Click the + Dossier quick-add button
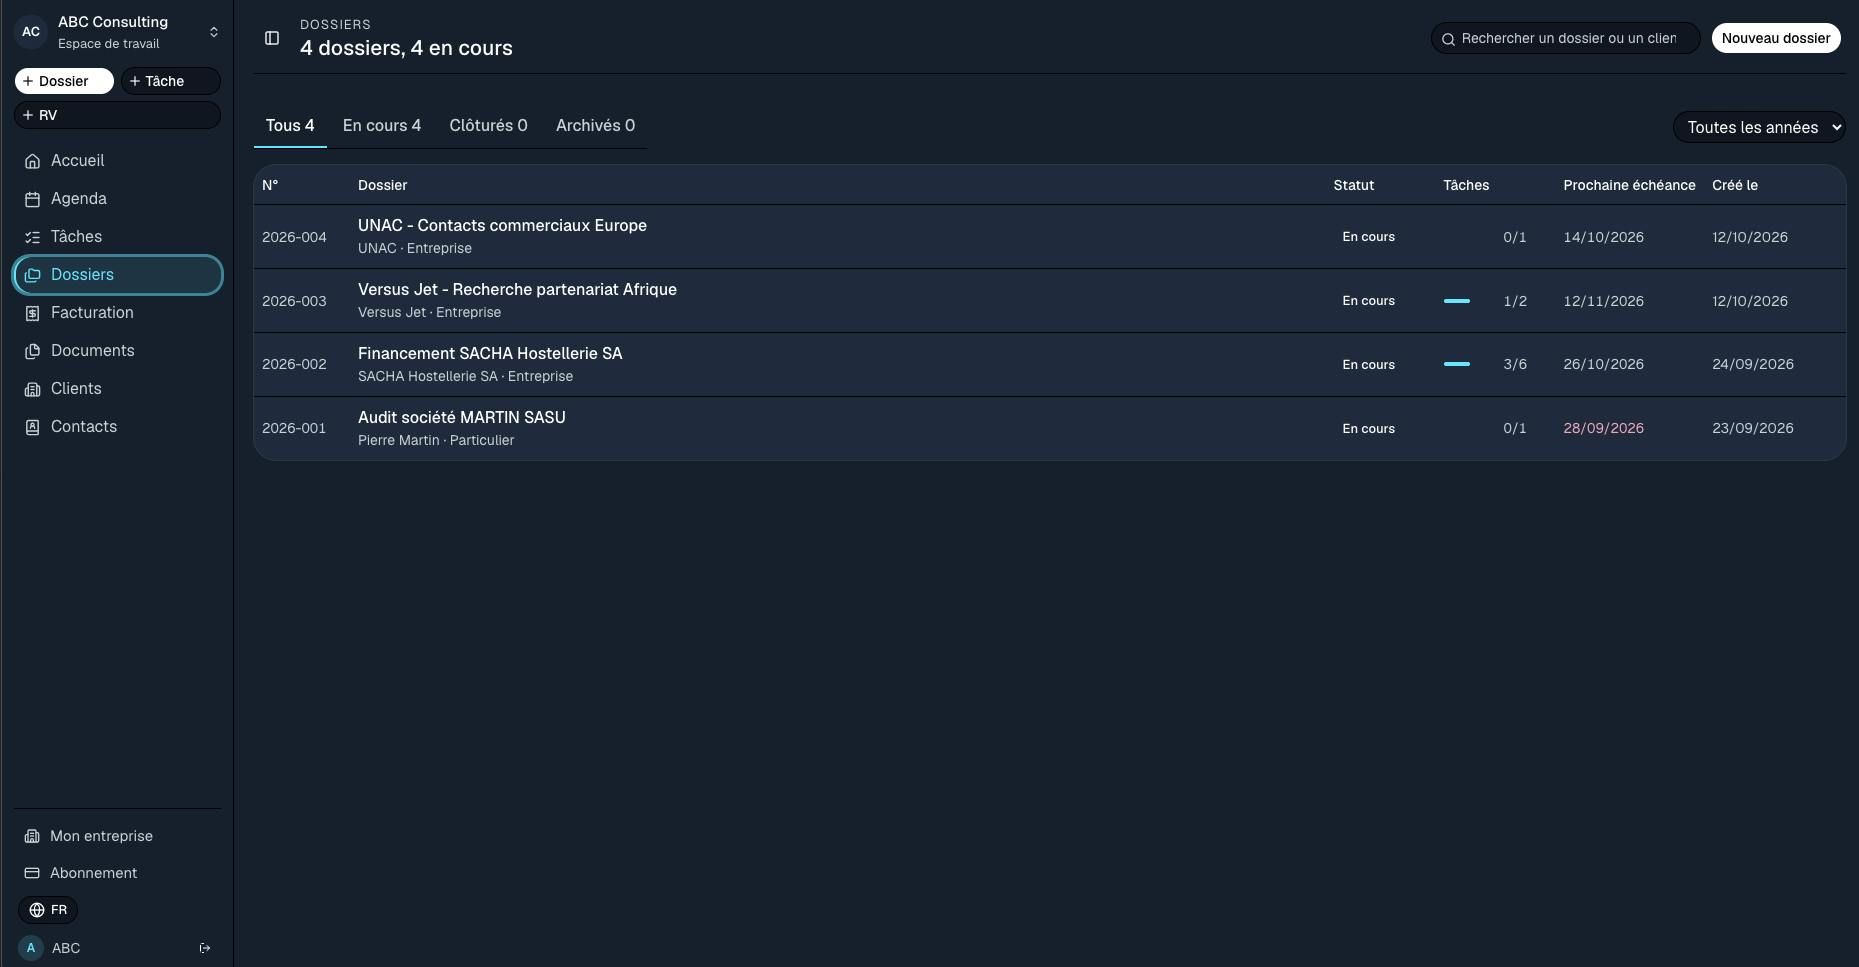The width and height of the screenshot is (1859, 967). point(64,81)
